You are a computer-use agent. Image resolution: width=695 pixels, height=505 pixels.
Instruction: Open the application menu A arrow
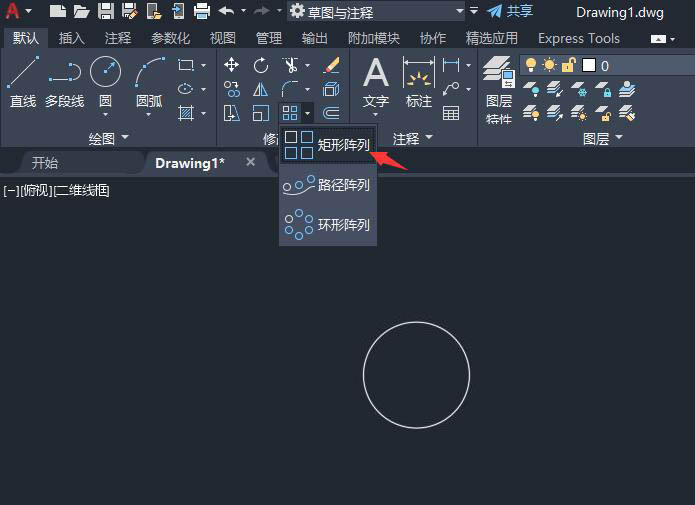[x=29, y=11]
